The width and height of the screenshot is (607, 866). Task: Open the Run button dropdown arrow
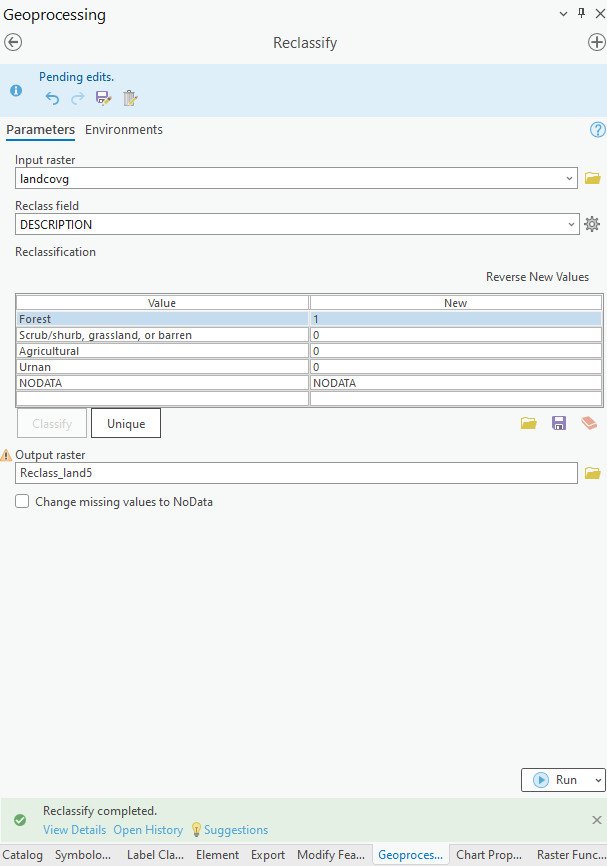coord(598,780)
